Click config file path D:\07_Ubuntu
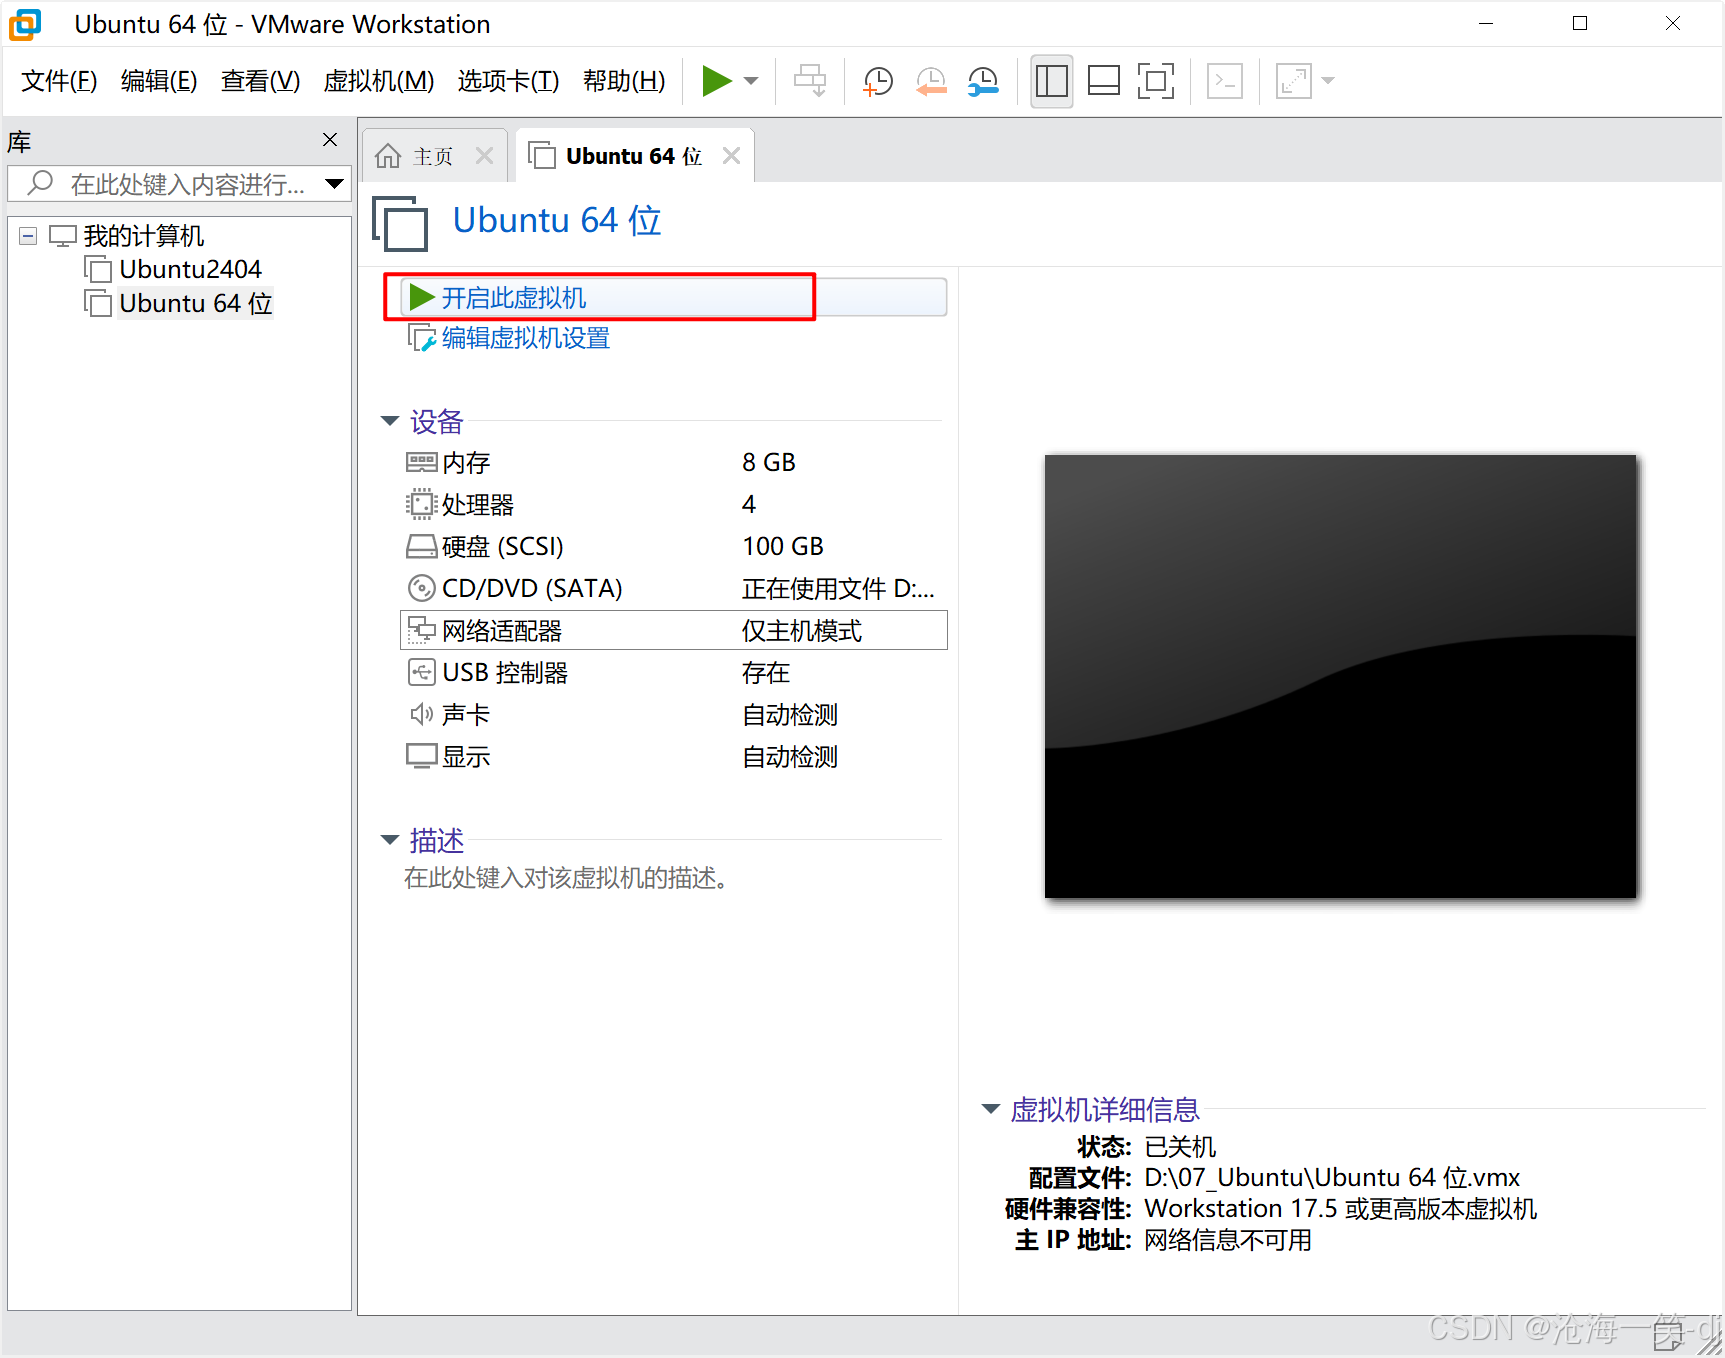The height and width of the screenshot is (1358, 1725). 1332,1178
